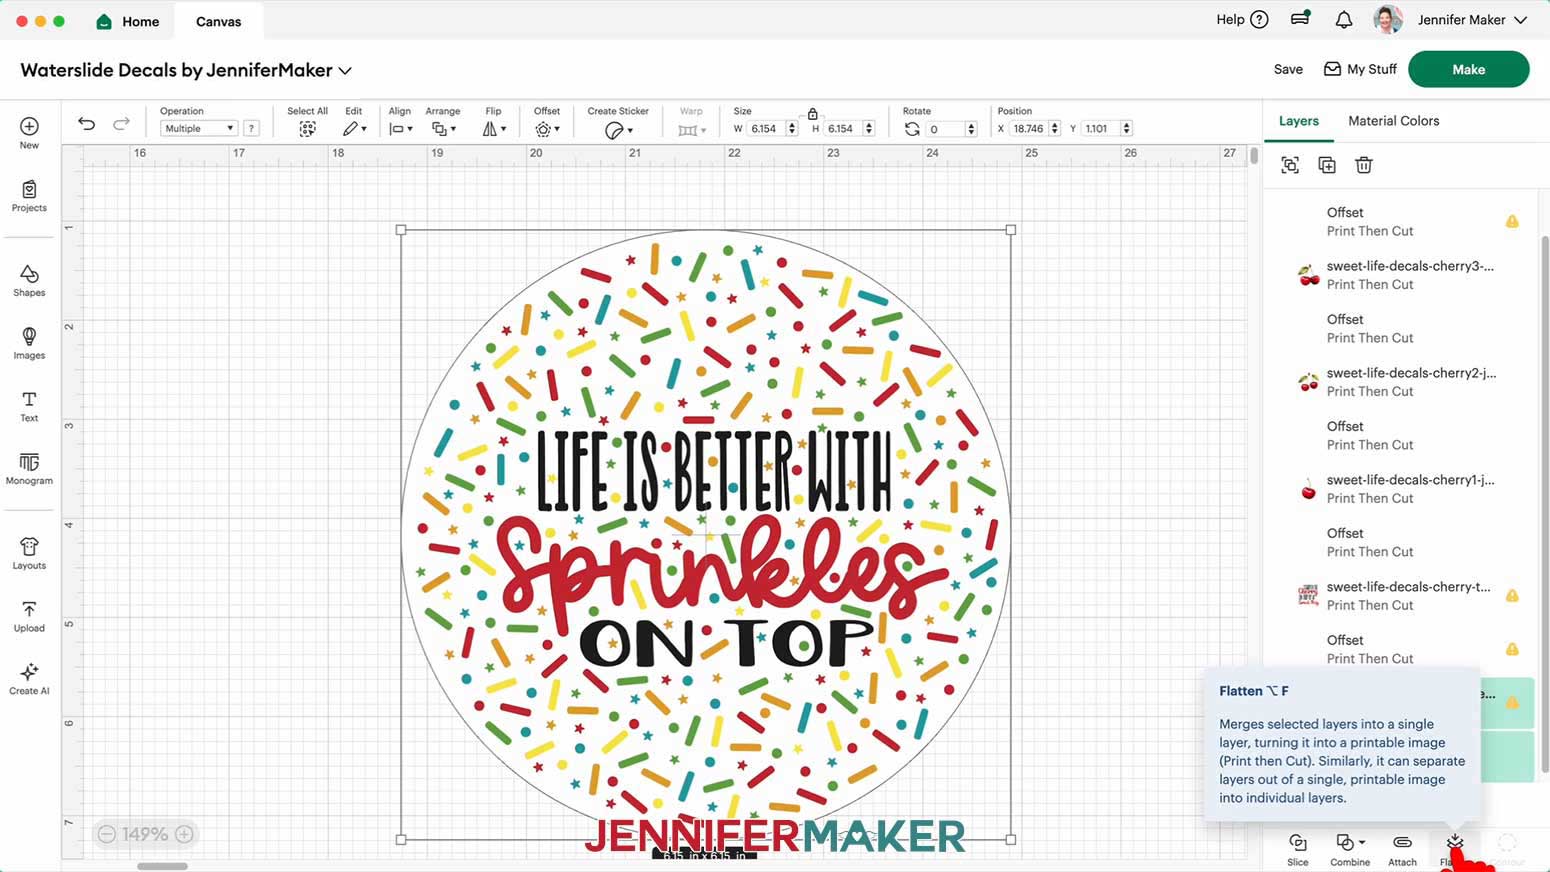
Task: Open the Flip dropdown
Action: (x=494, y=129)
